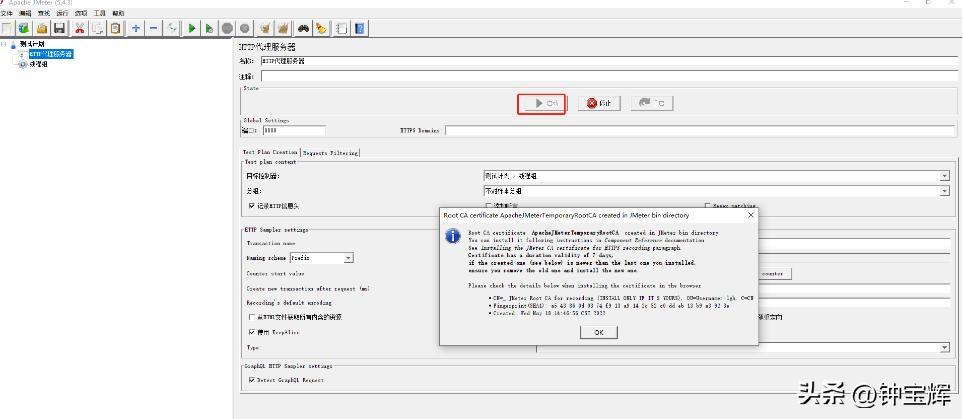Open the Templates toolbar icon
Image resolution: width=964 pixels, height=419 pixels.
(24, 28)
